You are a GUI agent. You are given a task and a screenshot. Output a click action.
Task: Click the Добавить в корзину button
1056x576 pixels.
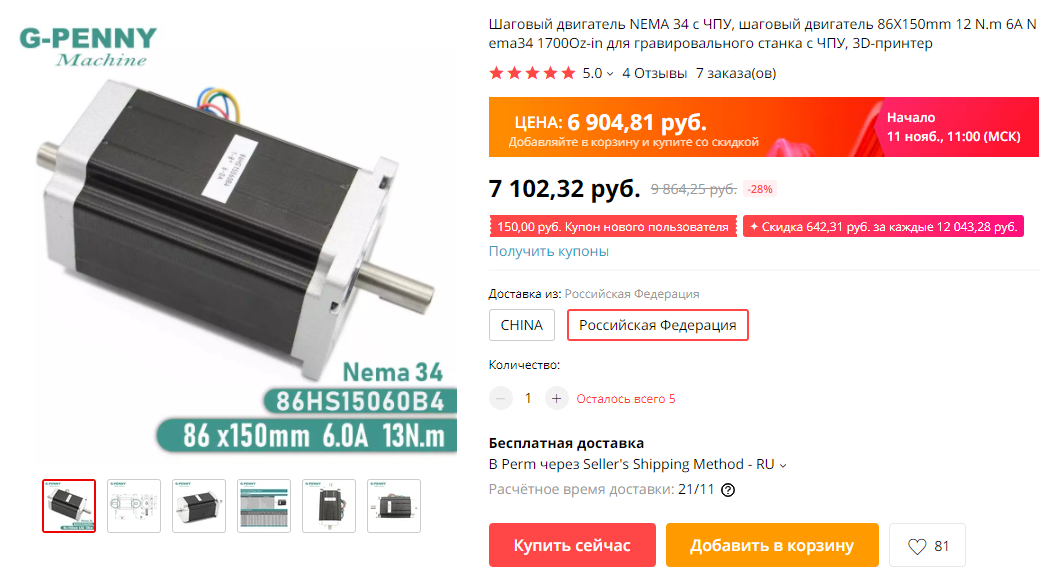[x=772, y=545]
